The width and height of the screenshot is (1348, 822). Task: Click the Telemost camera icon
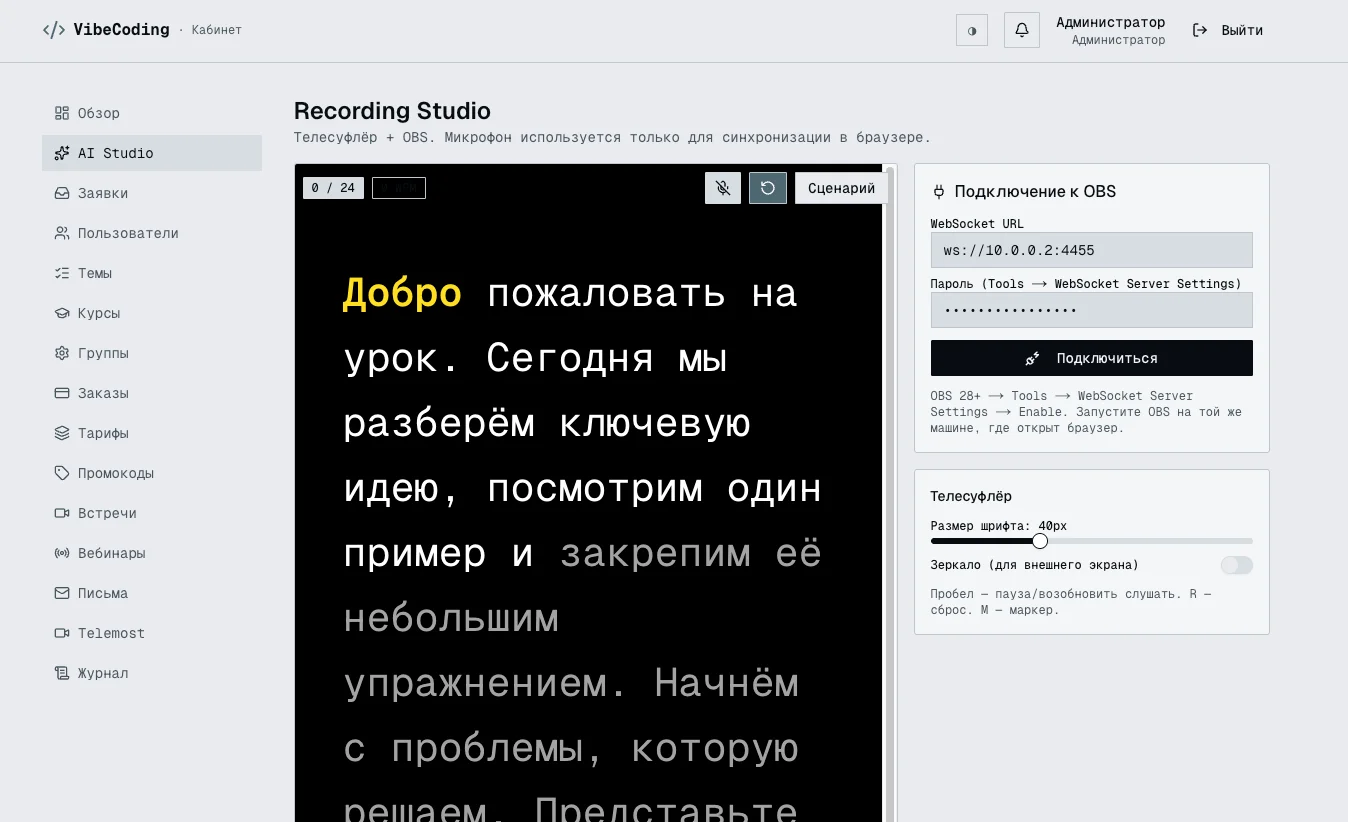point(62,633)
